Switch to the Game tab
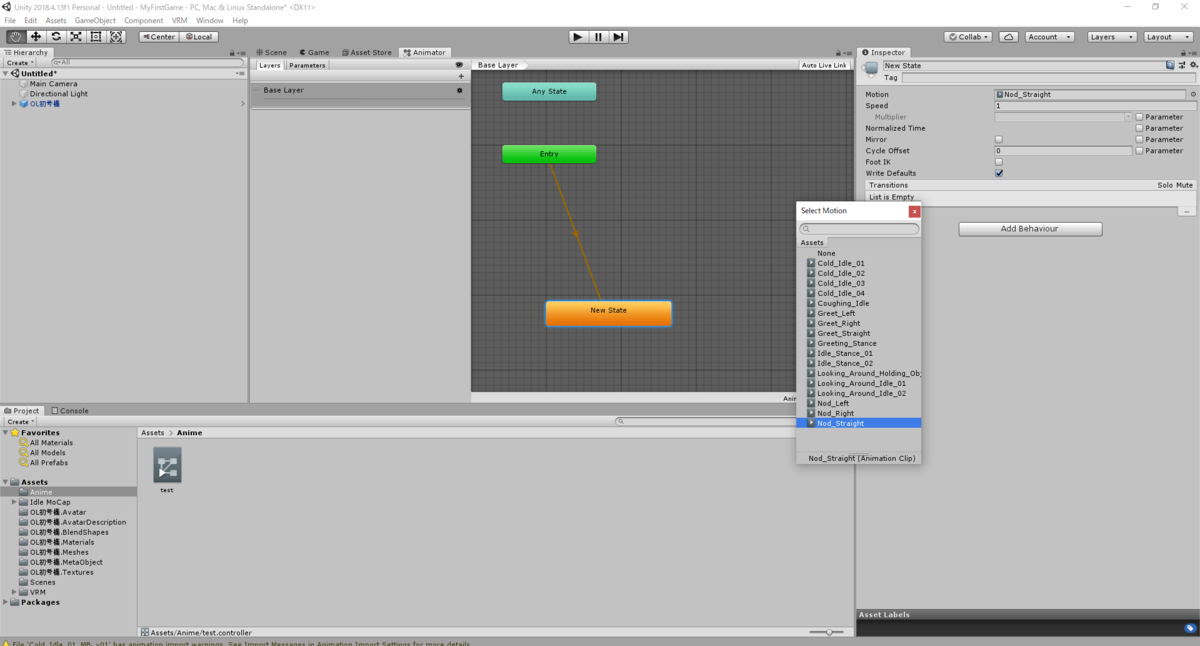Viewport: 1200px width, 646px height. coord(314,52)
